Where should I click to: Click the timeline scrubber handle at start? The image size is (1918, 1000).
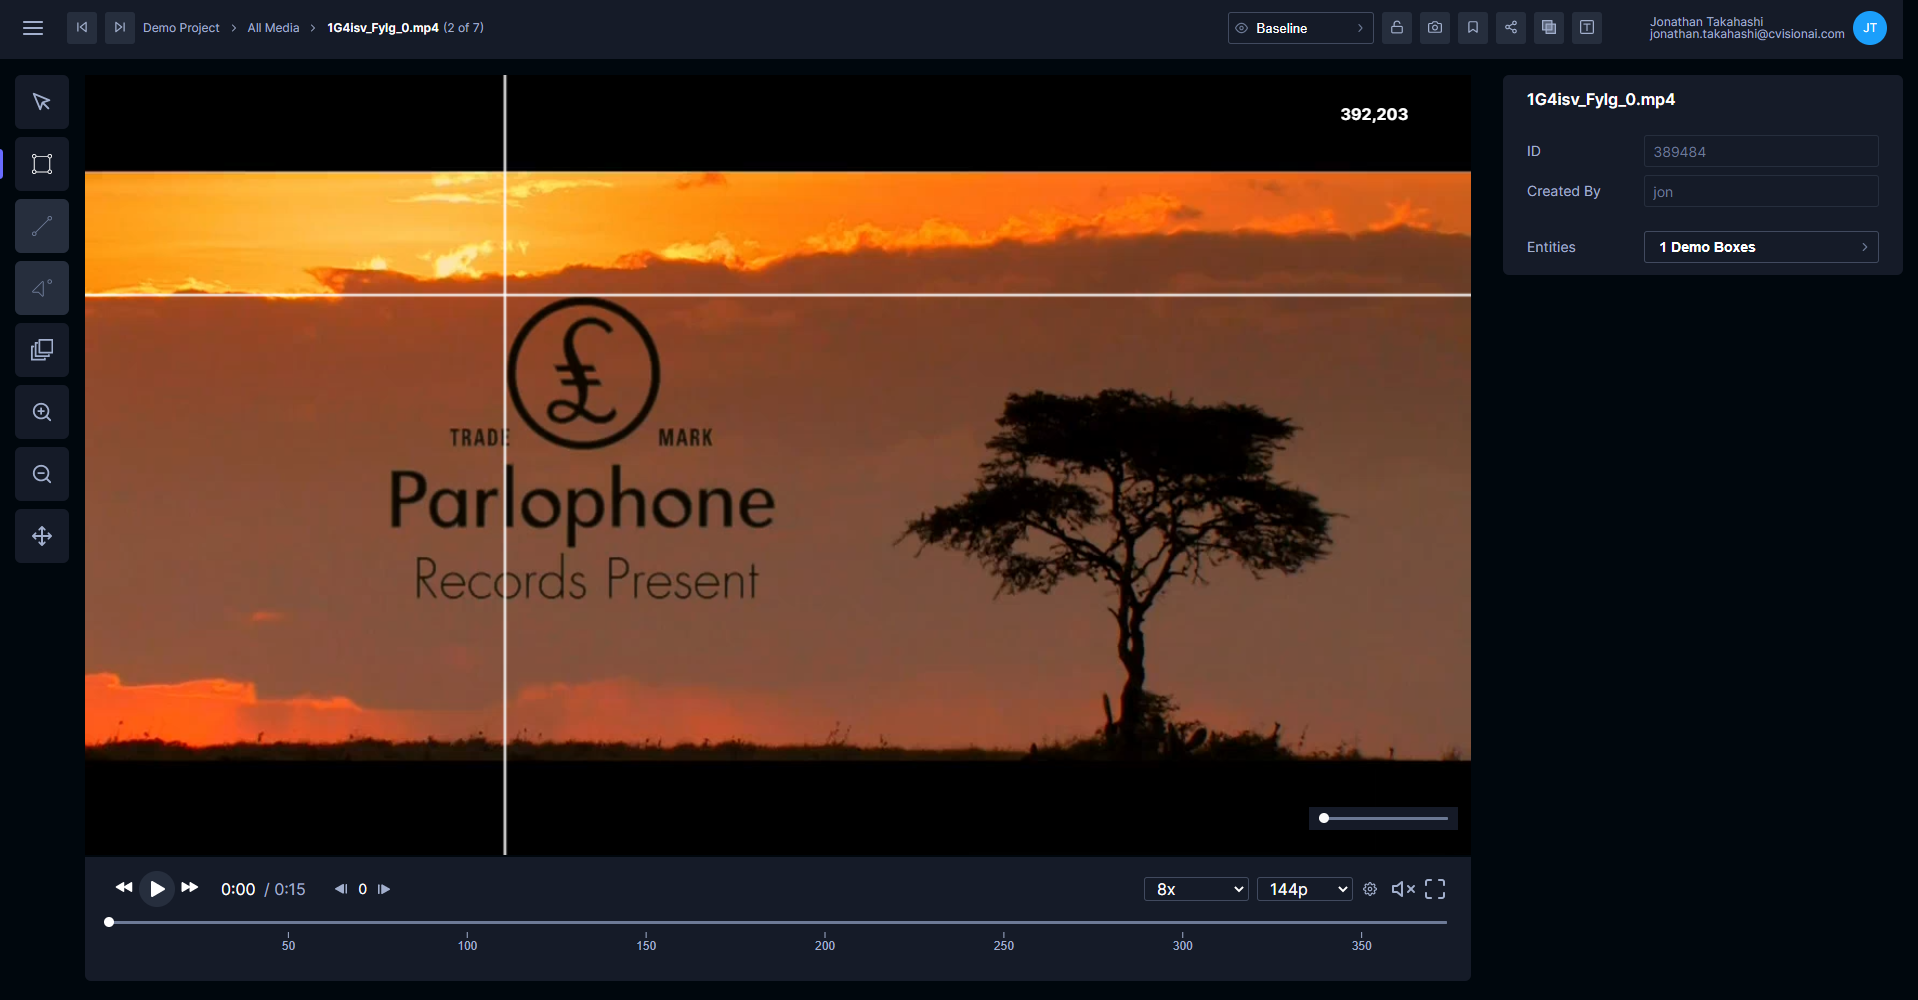[x=109, y=922]
